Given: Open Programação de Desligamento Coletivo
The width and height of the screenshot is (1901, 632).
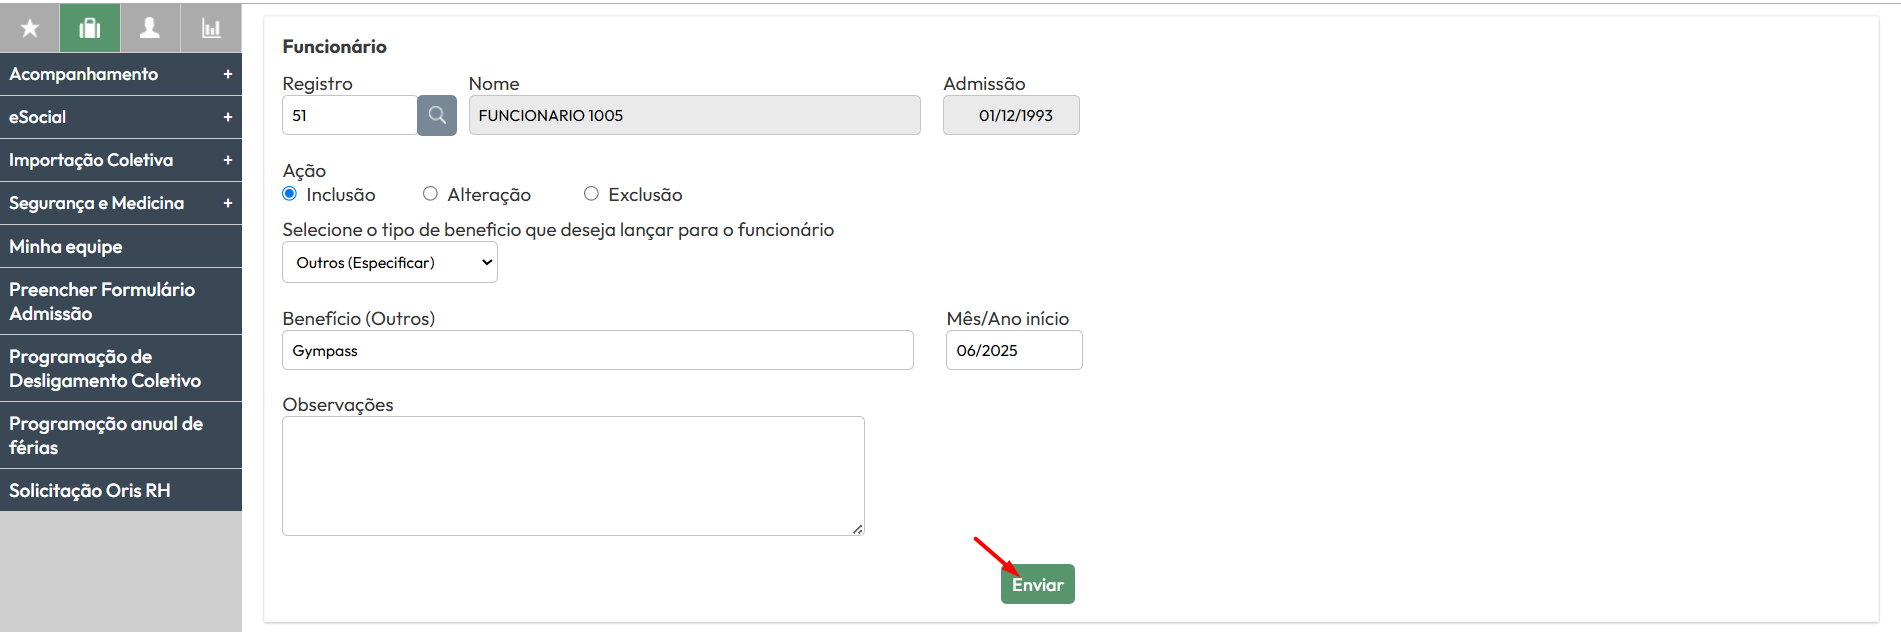Looking at the screenshot, I should click(x=121, y=368).
